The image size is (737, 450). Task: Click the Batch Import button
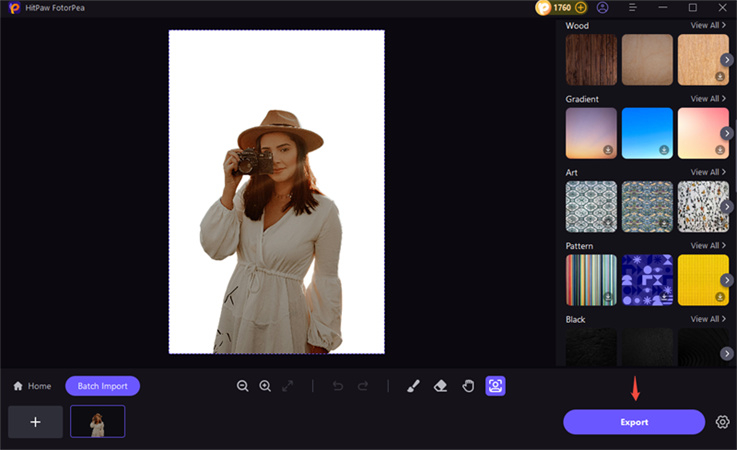coord(103,386)
